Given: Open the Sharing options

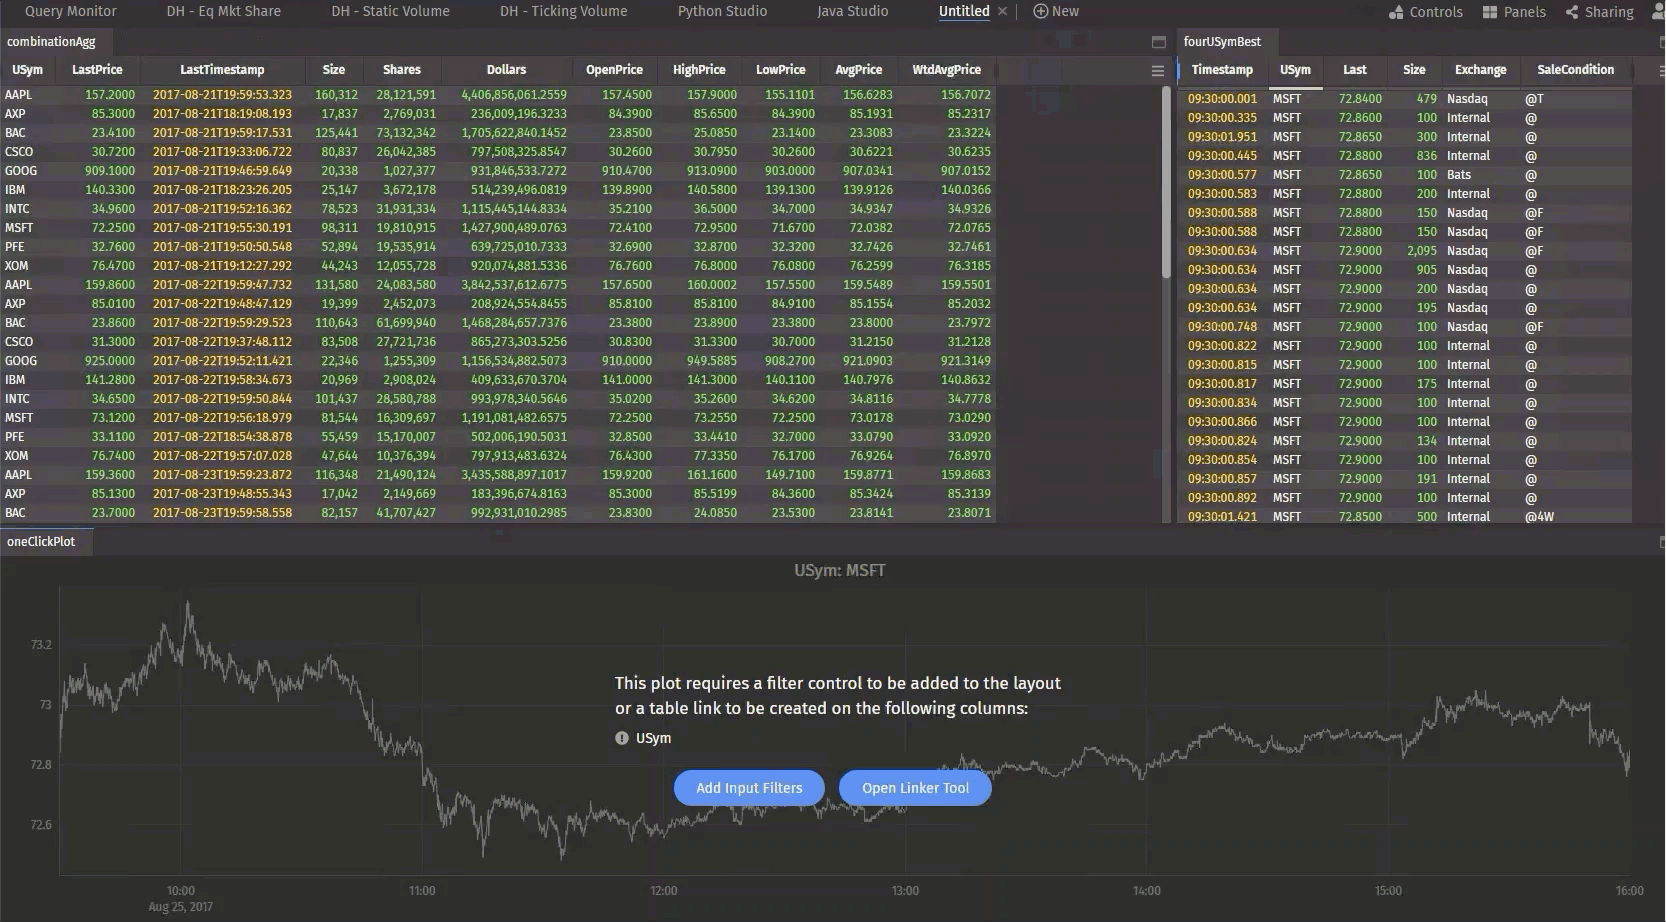Looking at the screenshot, I should point(1599,12).
